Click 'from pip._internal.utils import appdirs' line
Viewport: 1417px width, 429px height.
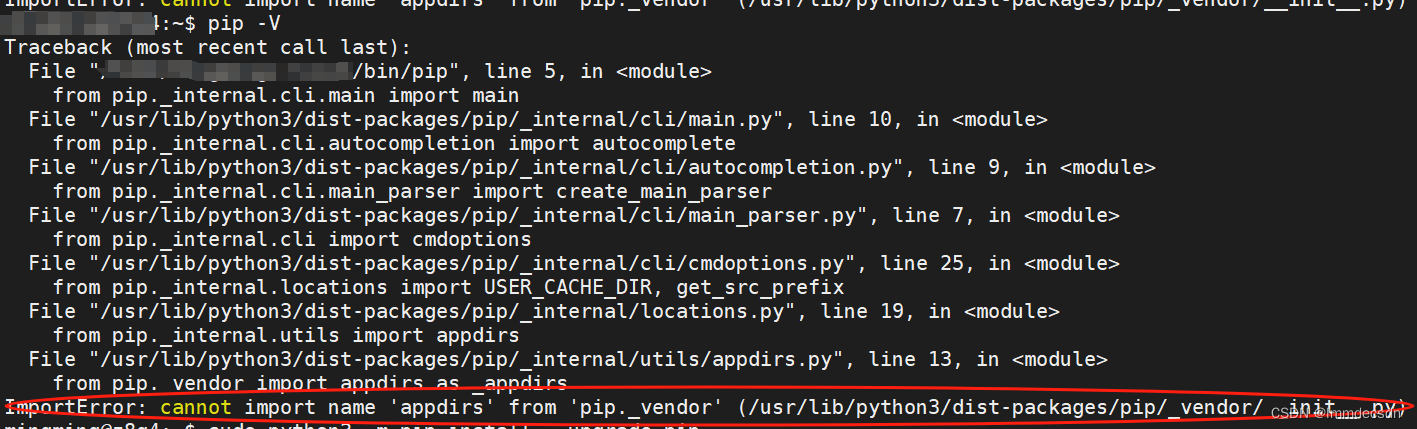[286, 335]
